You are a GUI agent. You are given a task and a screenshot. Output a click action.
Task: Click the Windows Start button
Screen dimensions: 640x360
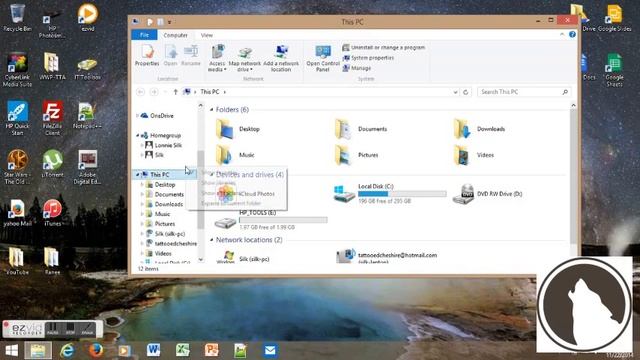click(x=11, y=350)
